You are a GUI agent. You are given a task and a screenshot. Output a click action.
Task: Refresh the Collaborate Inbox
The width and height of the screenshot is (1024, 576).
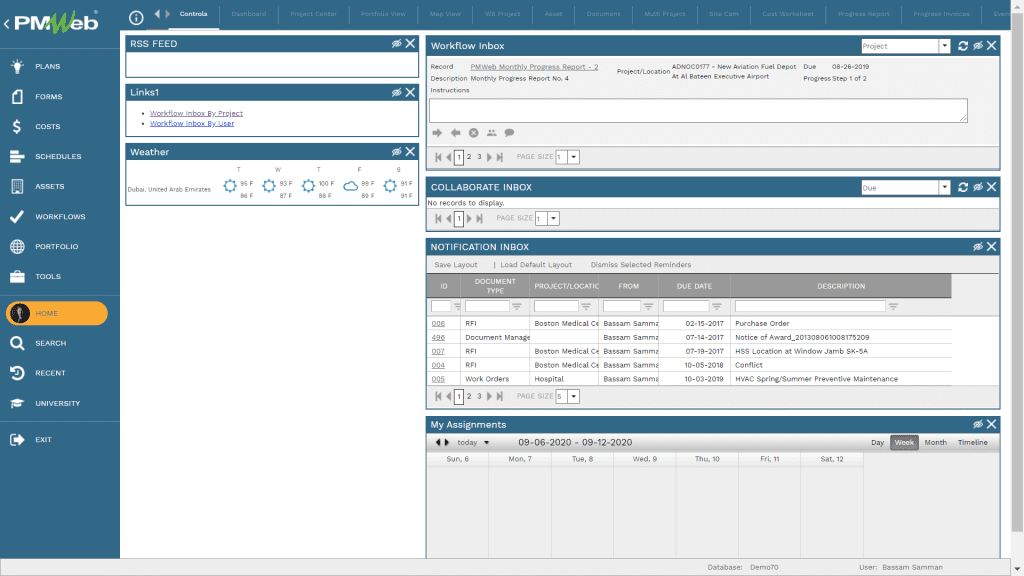click(963, 187)
